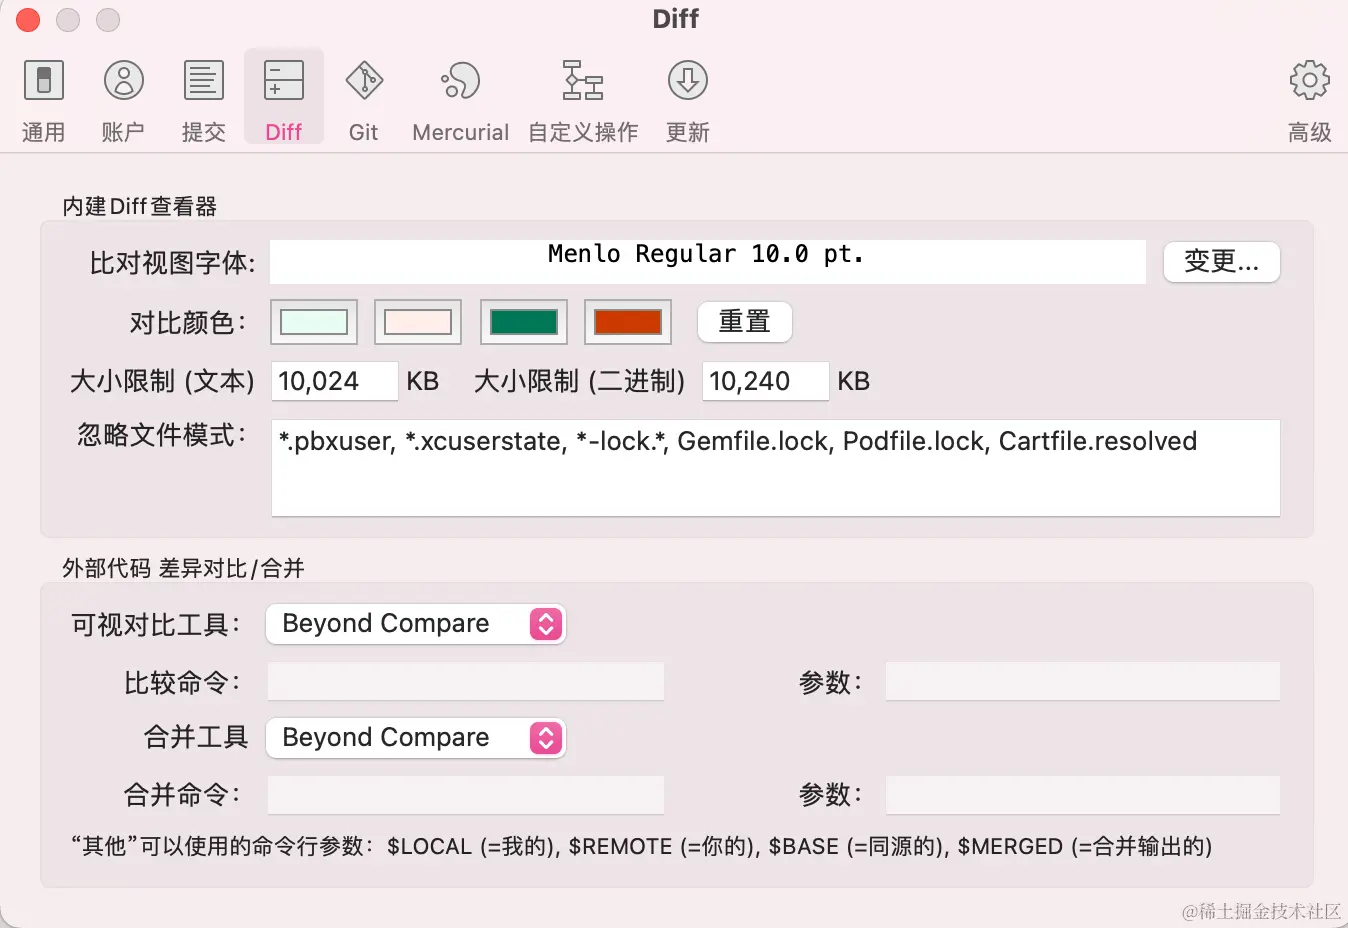This screenshot has width=1348, height=928.
Task: Pick the light green diff color swatch
Action: 314,322
